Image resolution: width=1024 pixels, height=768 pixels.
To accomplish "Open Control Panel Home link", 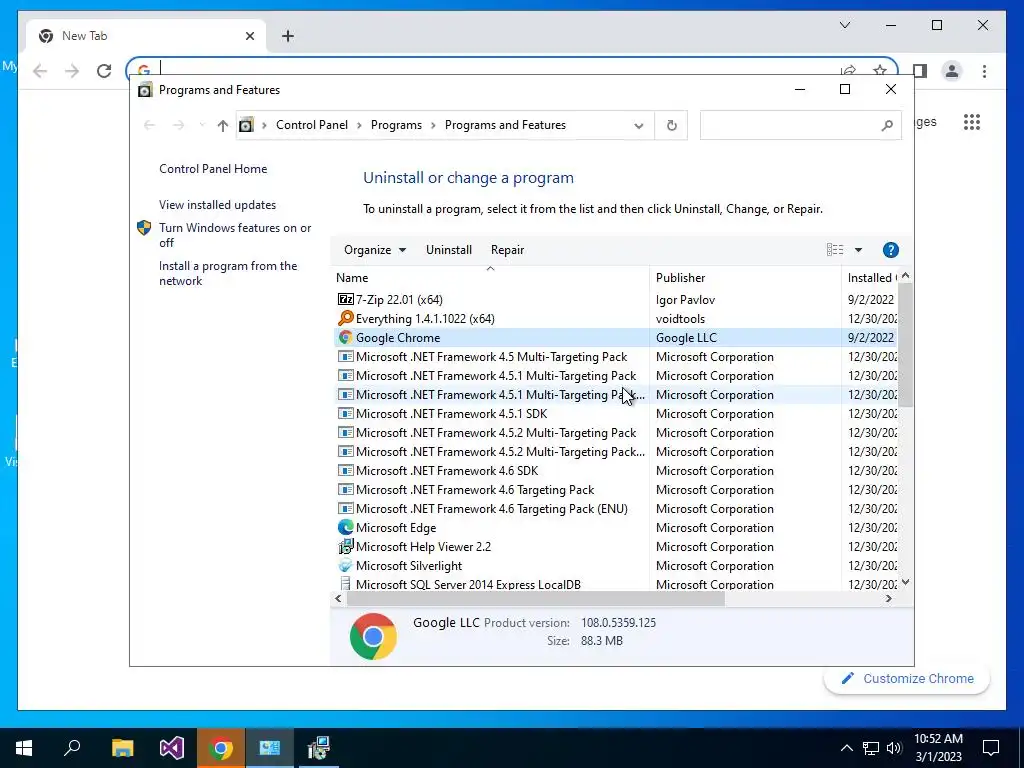I will (x=213, y=169).
